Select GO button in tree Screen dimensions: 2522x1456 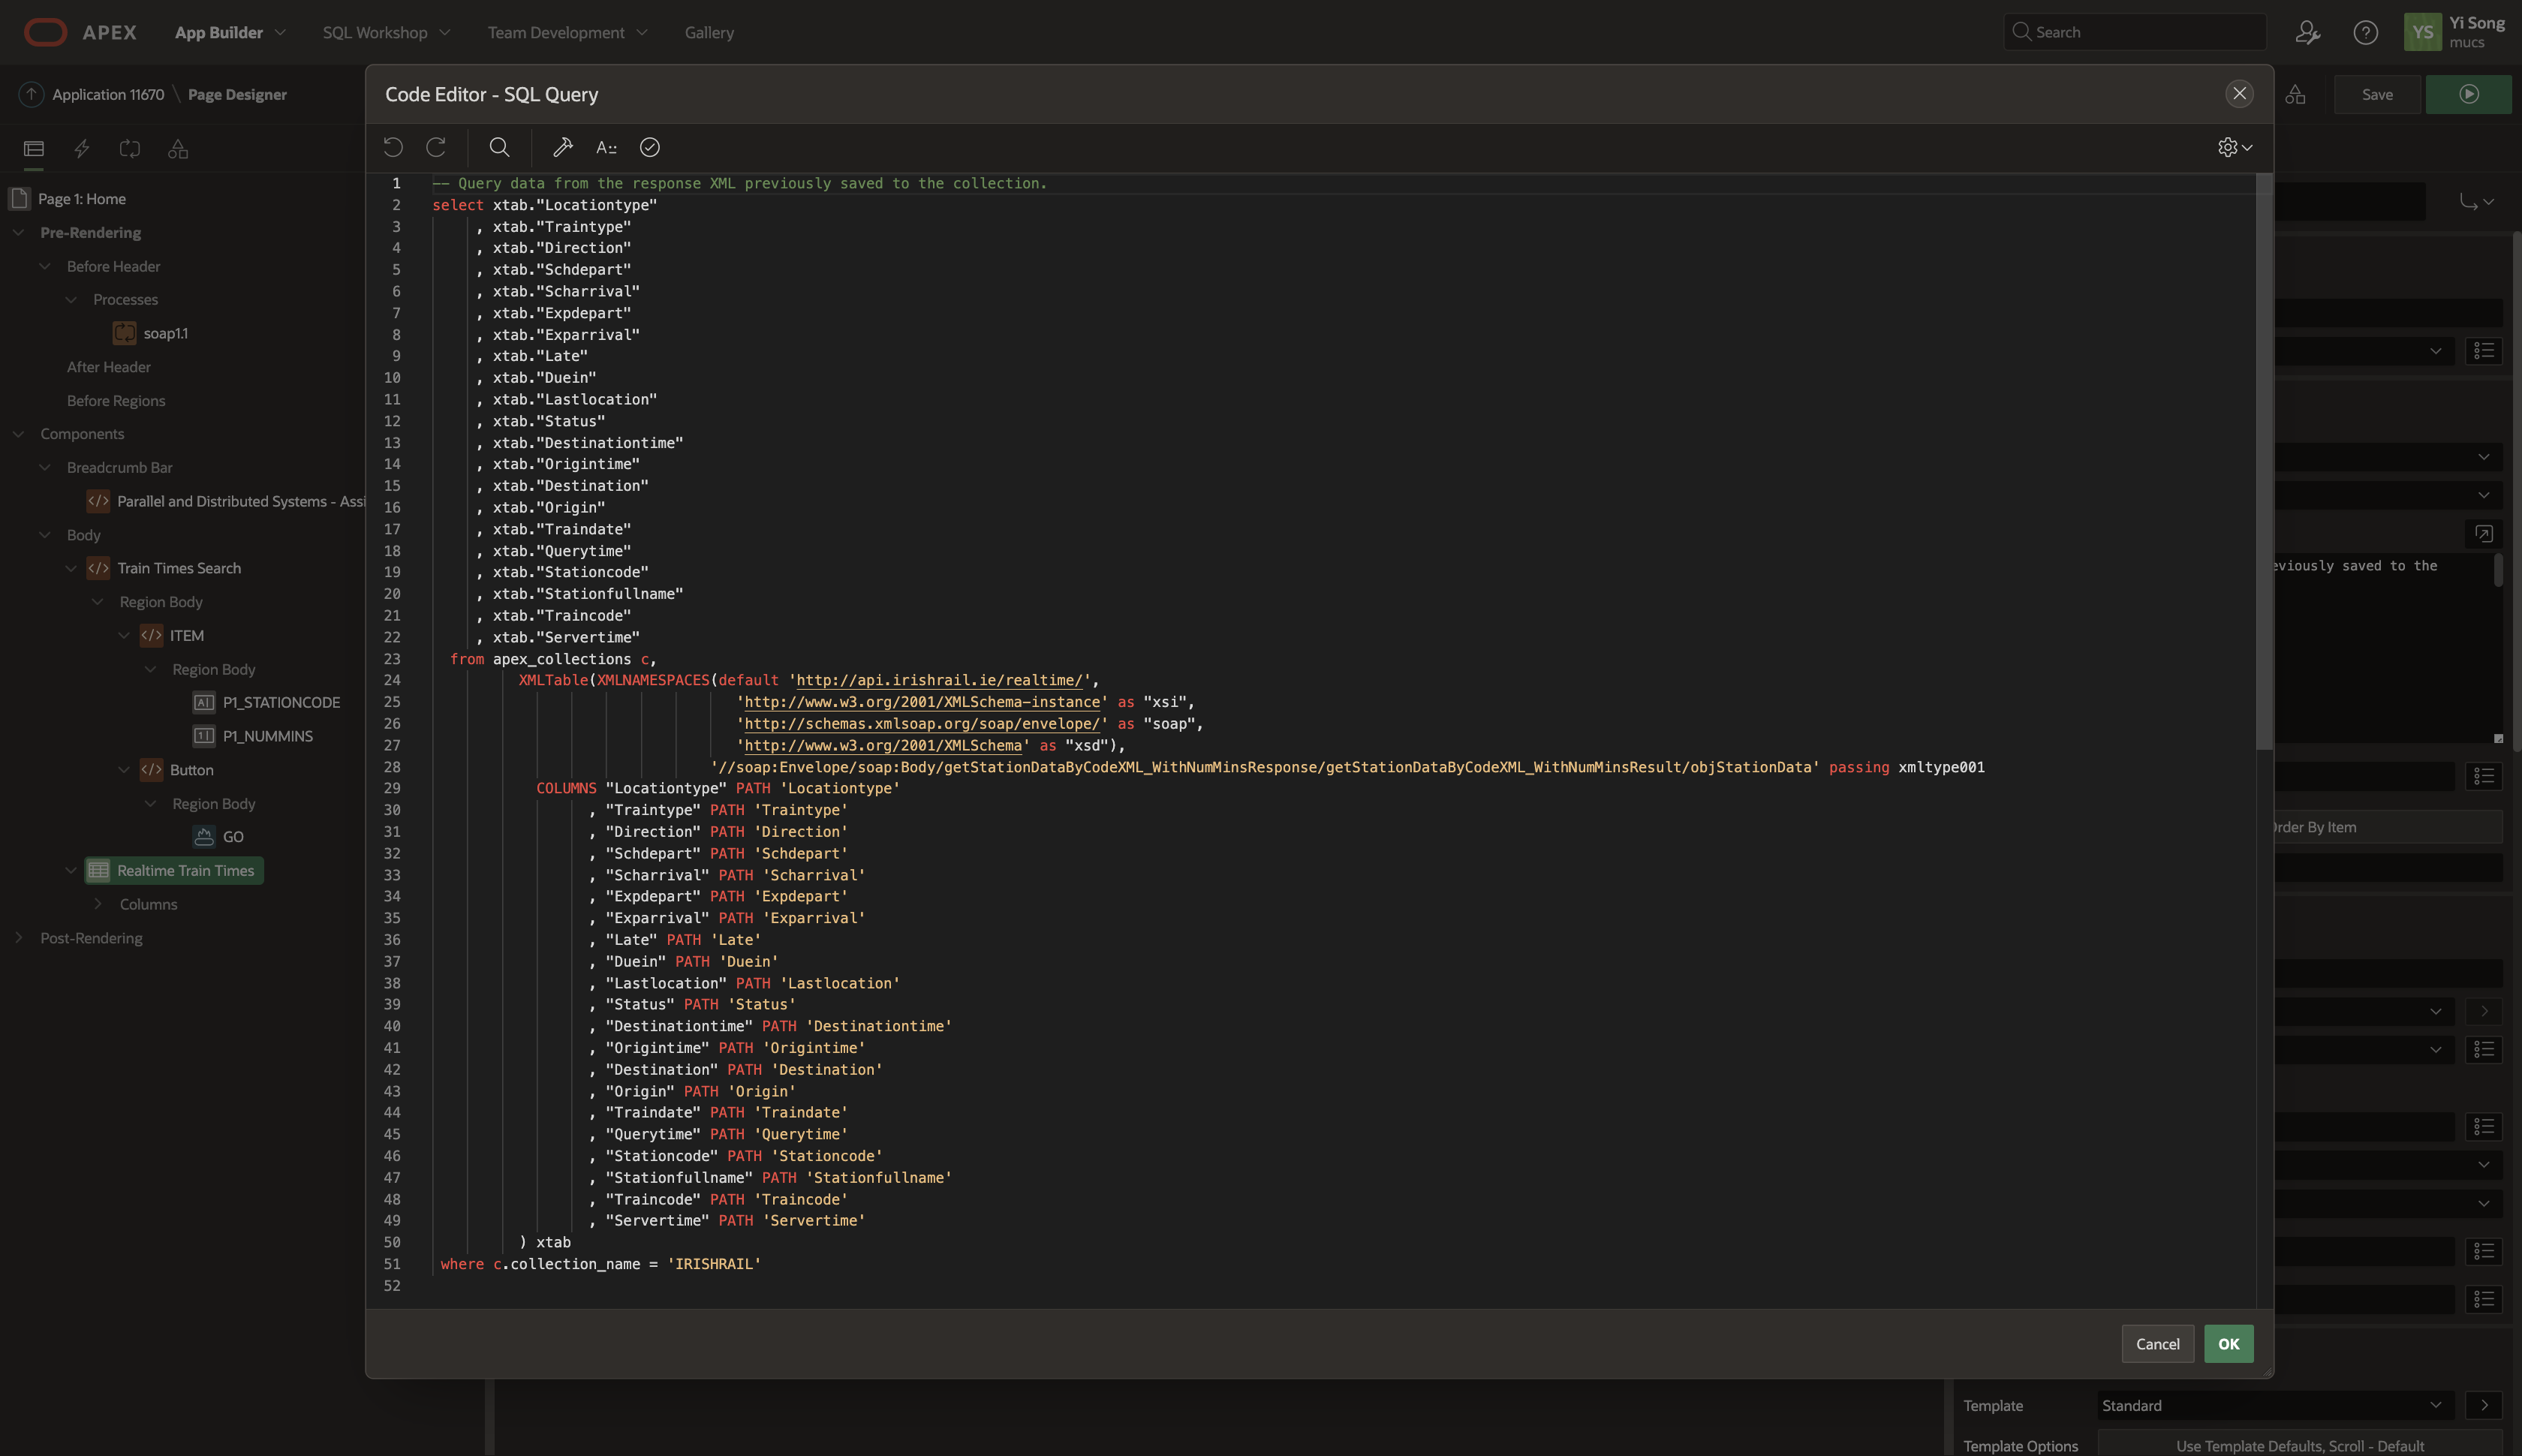pos(232,837)
